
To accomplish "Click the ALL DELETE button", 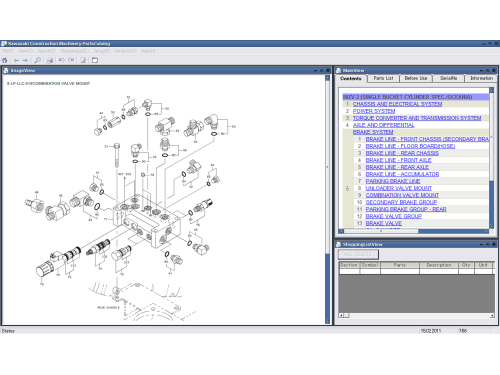I will tap(358, 254).
